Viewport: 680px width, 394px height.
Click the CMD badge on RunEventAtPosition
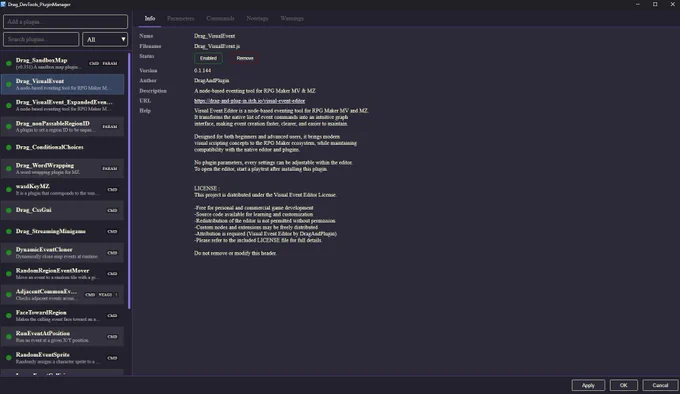[112, 337]
